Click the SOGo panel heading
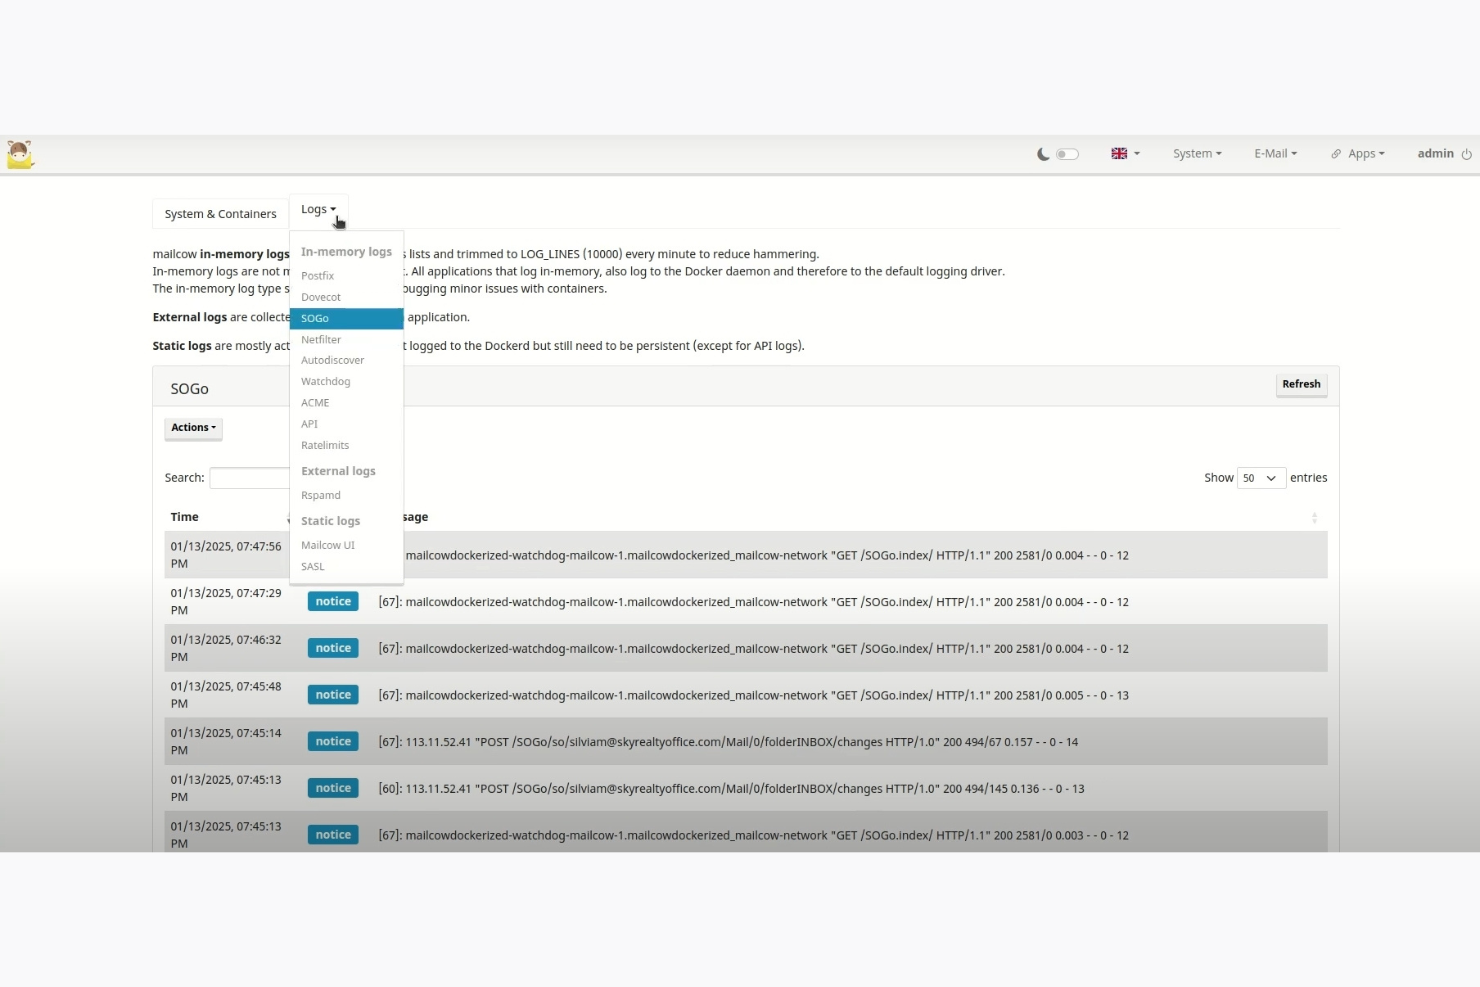This screenshot has width=1480, height=987. click(189, 389)
